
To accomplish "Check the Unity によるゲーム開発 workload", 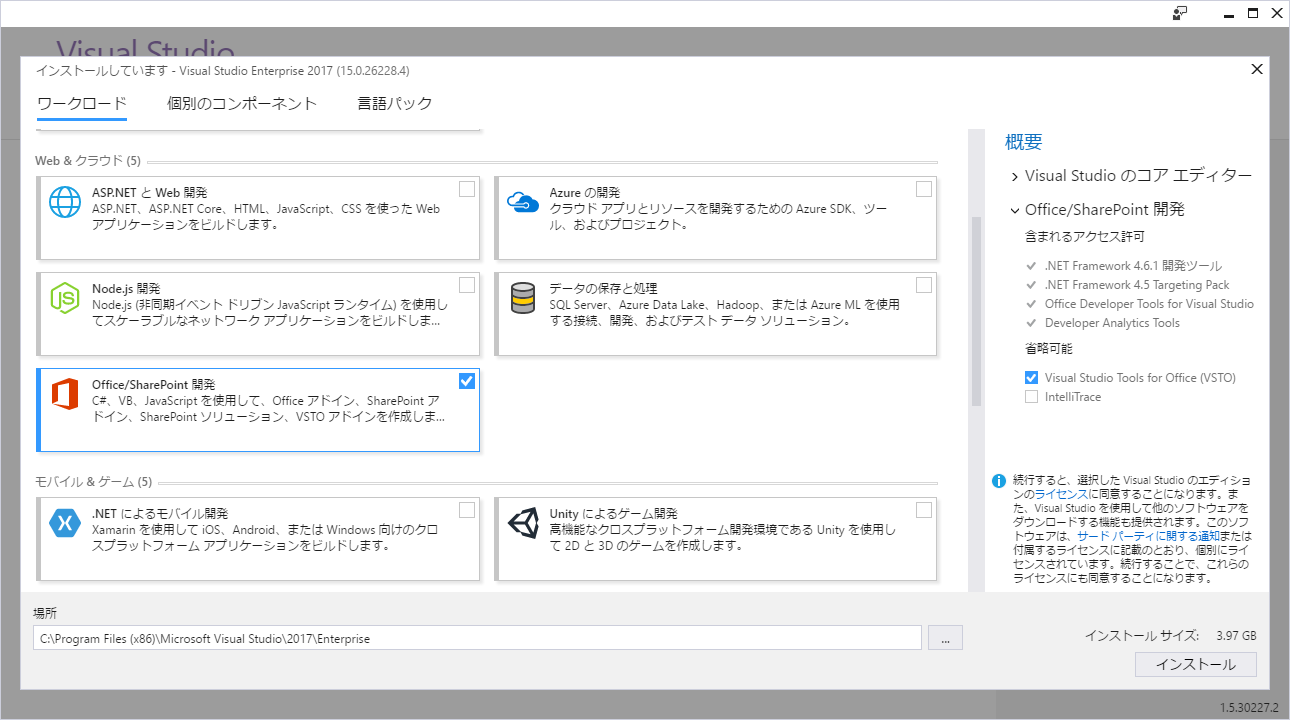I will tap(923, 510).
